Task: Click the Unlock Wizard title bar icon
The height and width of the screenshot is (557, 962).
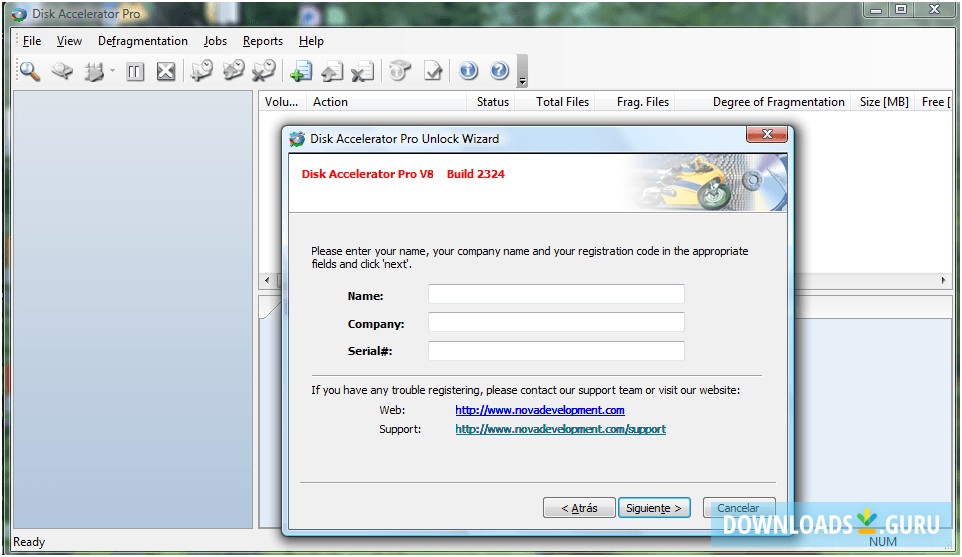Action: [297, 139]
